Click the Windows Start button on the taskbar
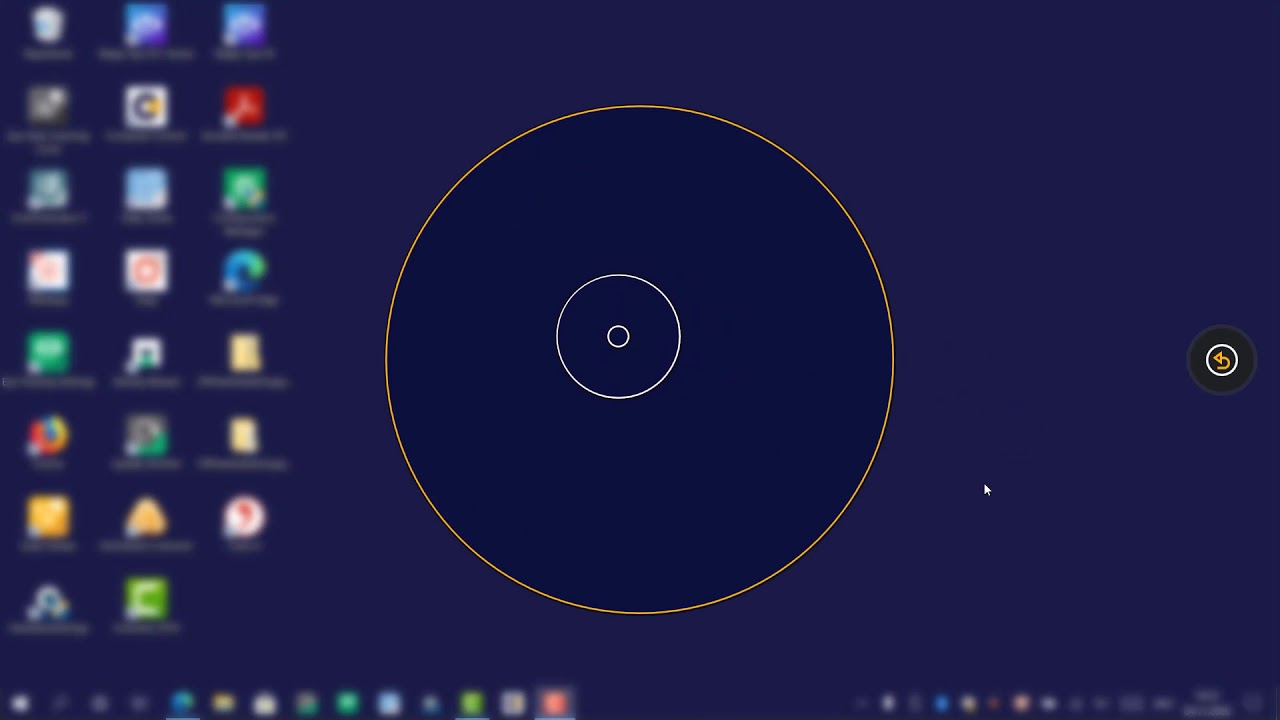The image size is (1280, 720). coord(19,704)
